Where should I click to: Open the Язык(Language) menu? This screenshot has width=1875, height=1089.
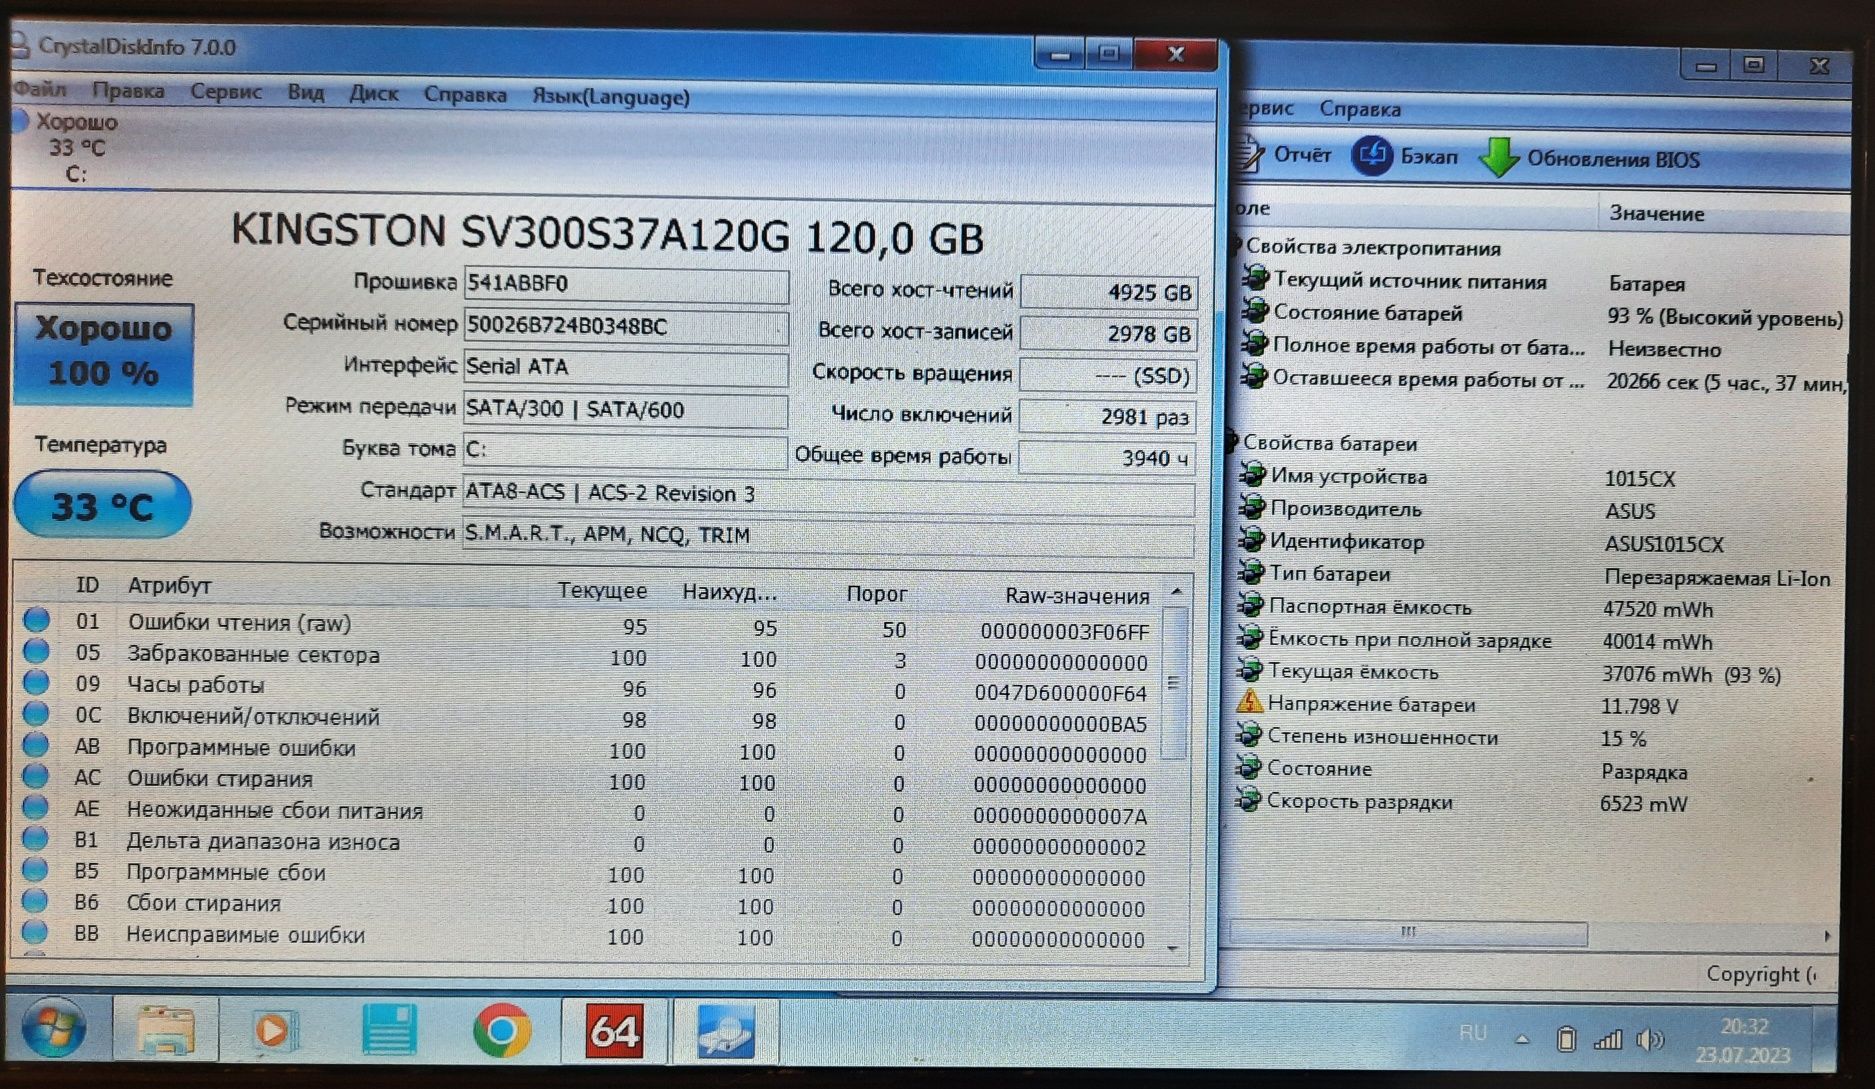(x=611, y=97)
